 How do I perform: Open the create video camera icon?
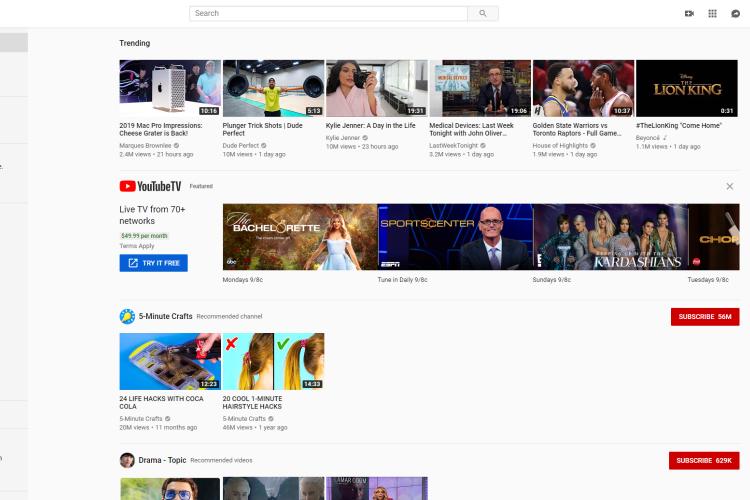coord(689,13)
